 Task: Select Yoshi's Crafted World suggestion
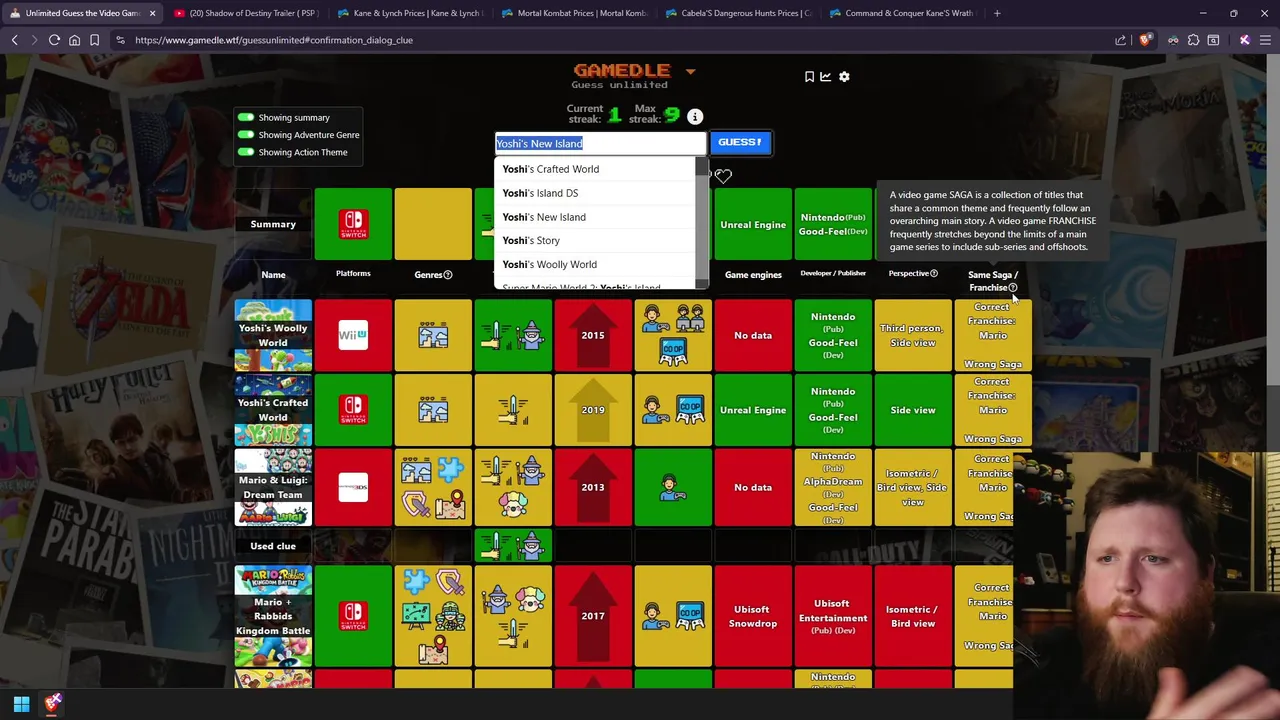point(596,169)
